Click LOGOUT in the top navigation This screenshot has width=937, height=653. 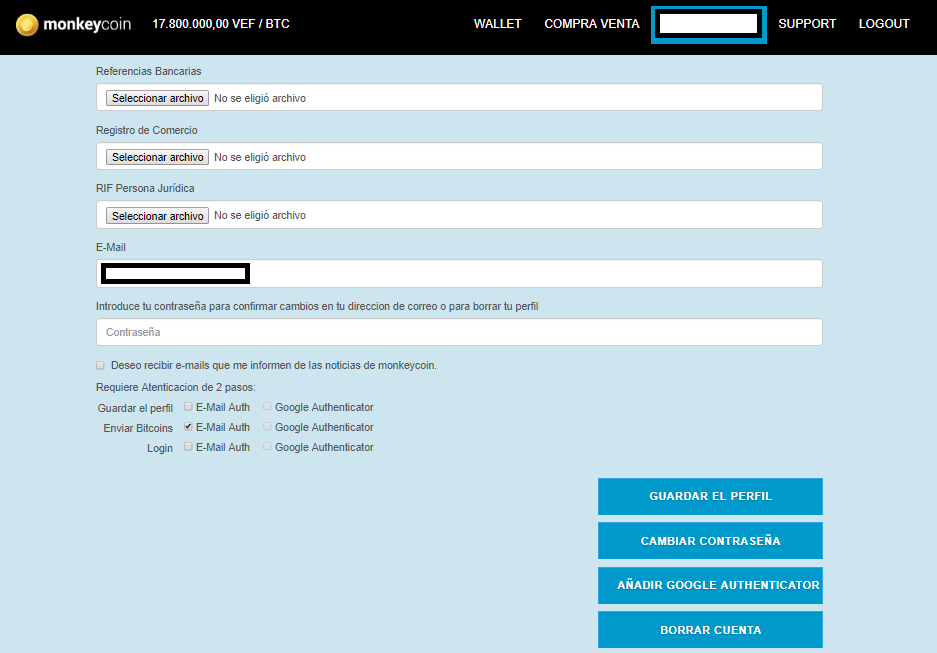click(884, 24)
